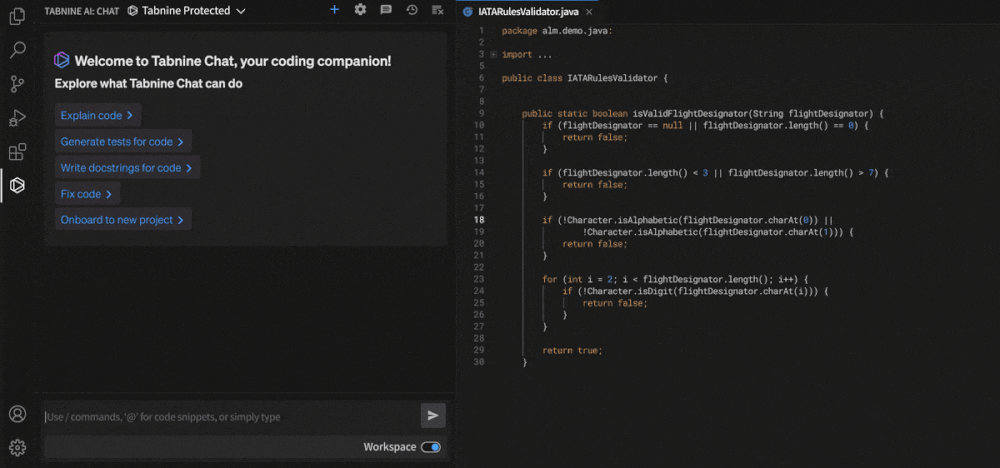The height and width of the screenshot is (468, 1000).
Task: Open the Explorer view in the activity bar
Action: tap(17, 16)
